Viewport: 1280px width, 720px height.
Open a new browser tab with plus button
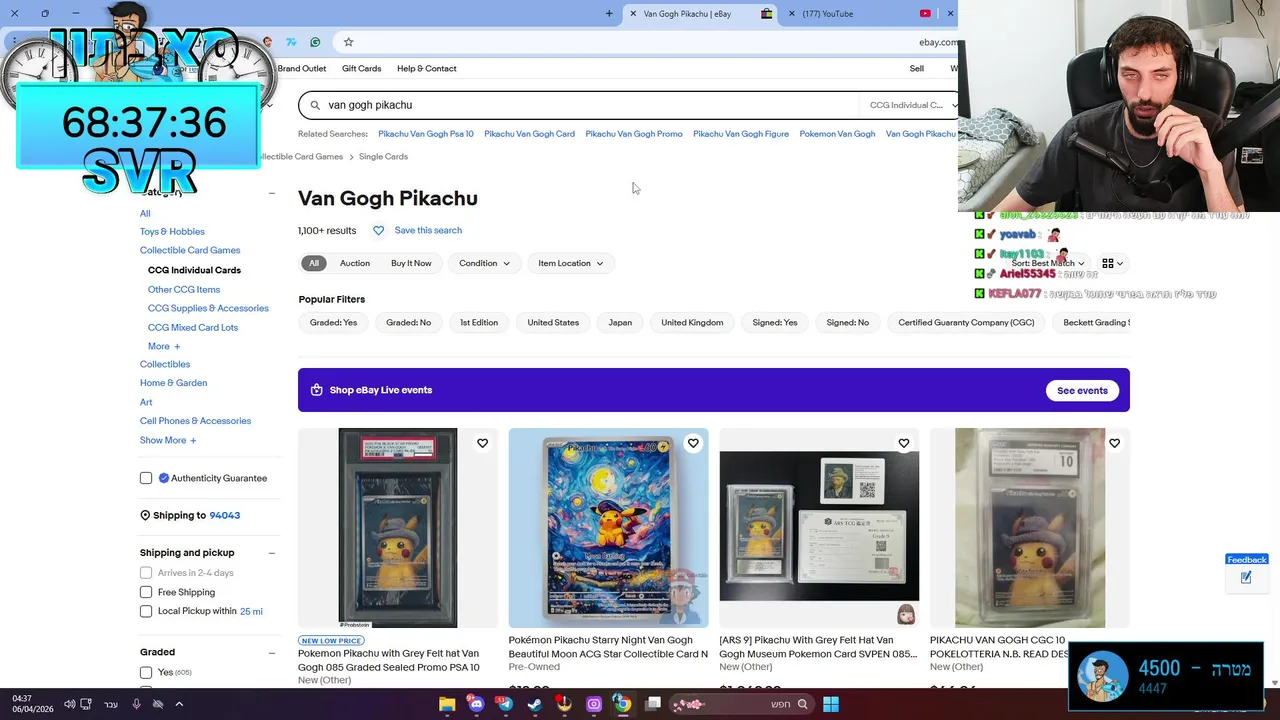(x=609, y=14)
